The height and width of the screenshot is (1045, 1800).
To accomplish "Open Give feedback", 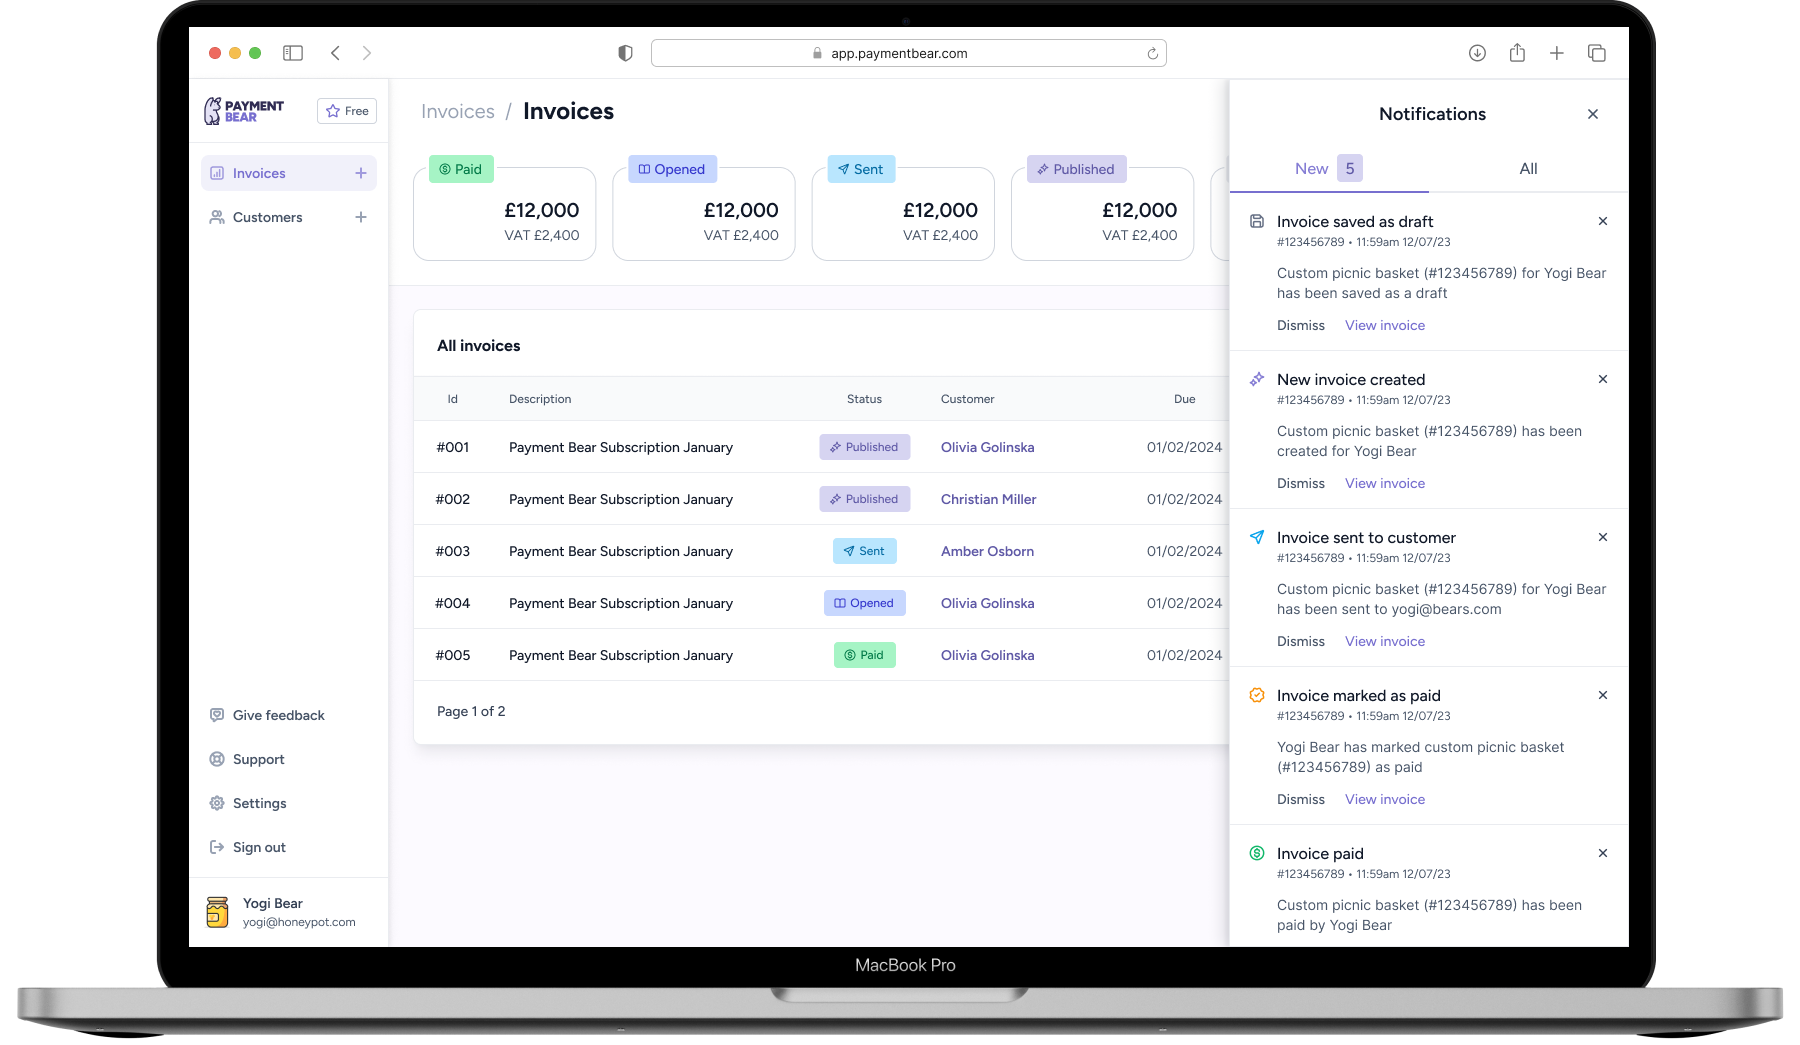I will 267,715.
